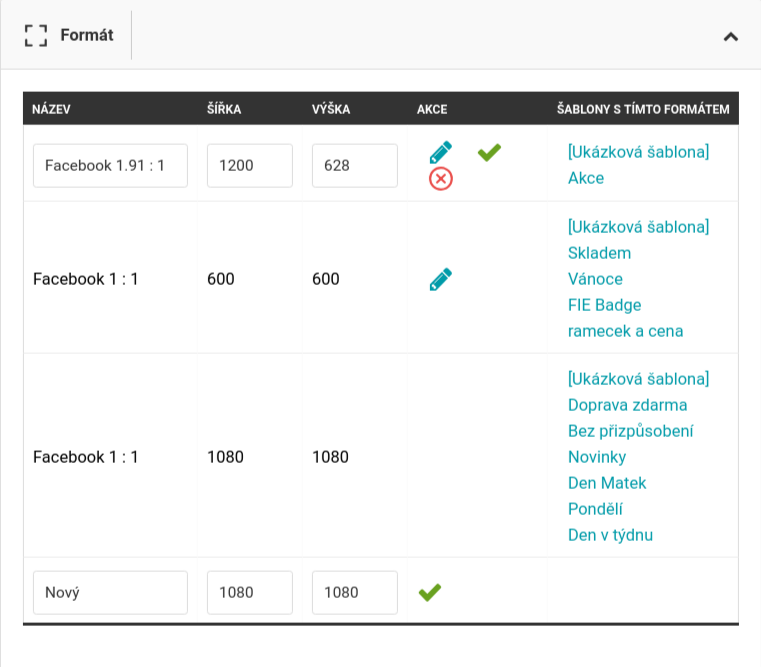Image resolution: width=761 pixels, height=667 pixels.
Task: Click the new format height field 1080
Action: pos(355,593)
